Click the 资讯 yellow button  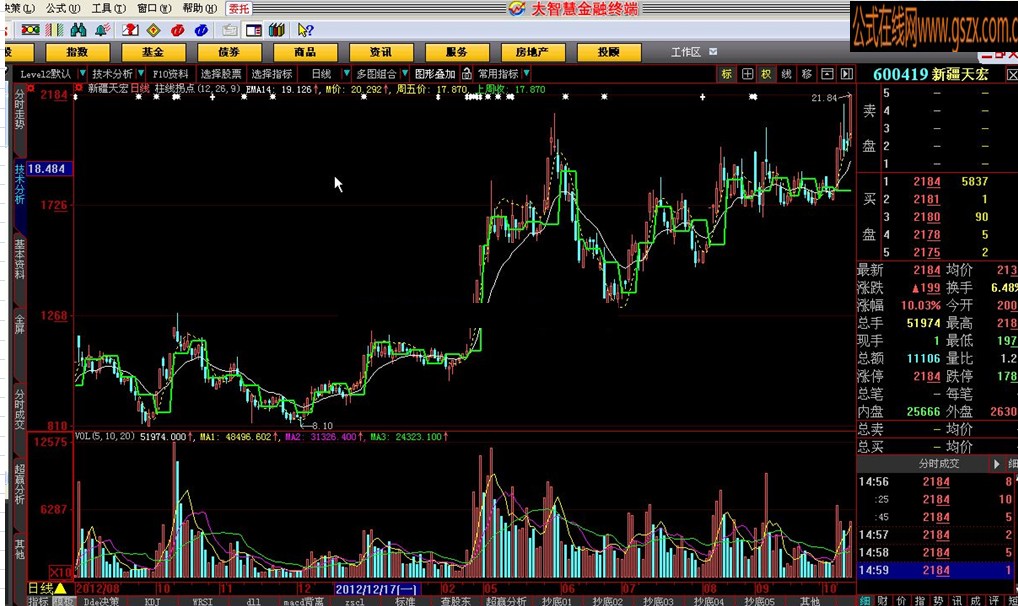pos(381,52)
